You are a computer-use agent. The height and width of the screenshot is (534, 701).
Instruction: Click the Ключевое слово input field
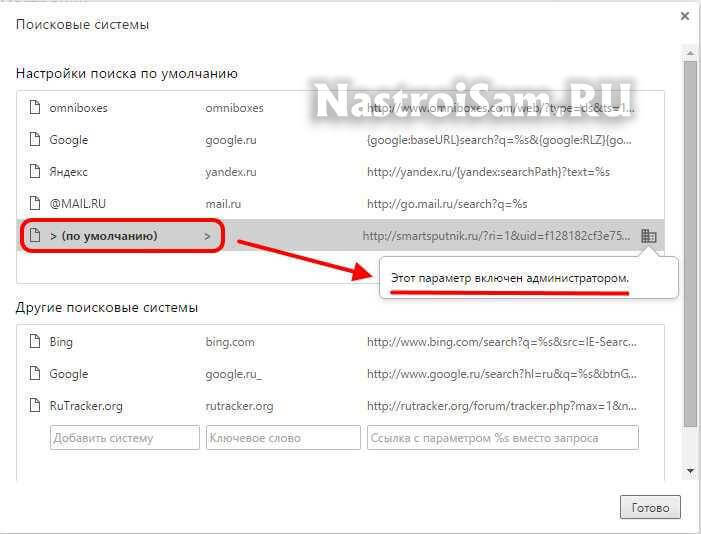click(x=282, y=438)
